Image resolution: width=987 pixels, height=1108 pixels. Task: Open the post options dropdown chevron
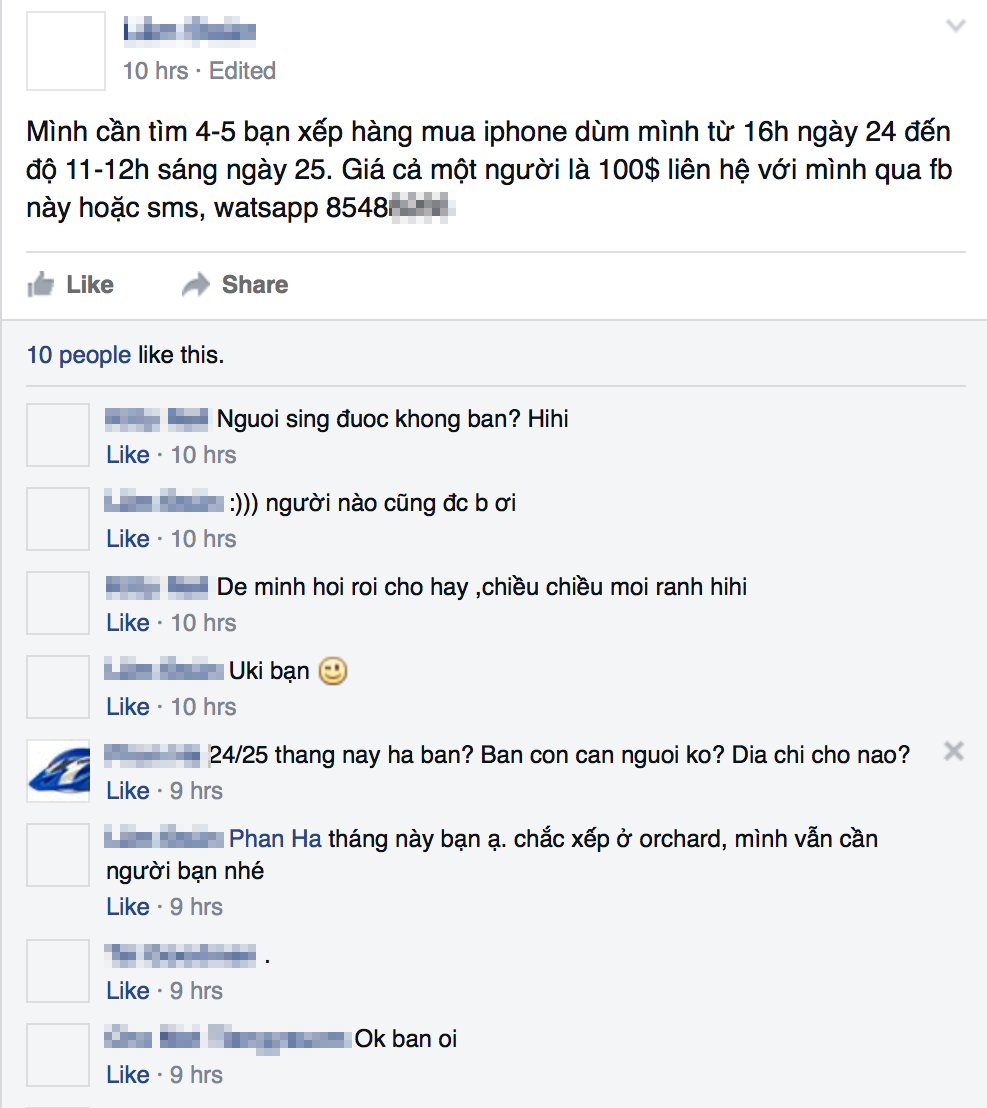(956, 27)
